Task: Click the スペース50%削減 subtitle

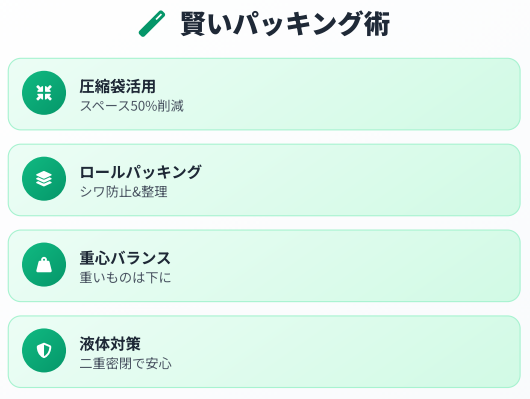Action: [132, 106]
